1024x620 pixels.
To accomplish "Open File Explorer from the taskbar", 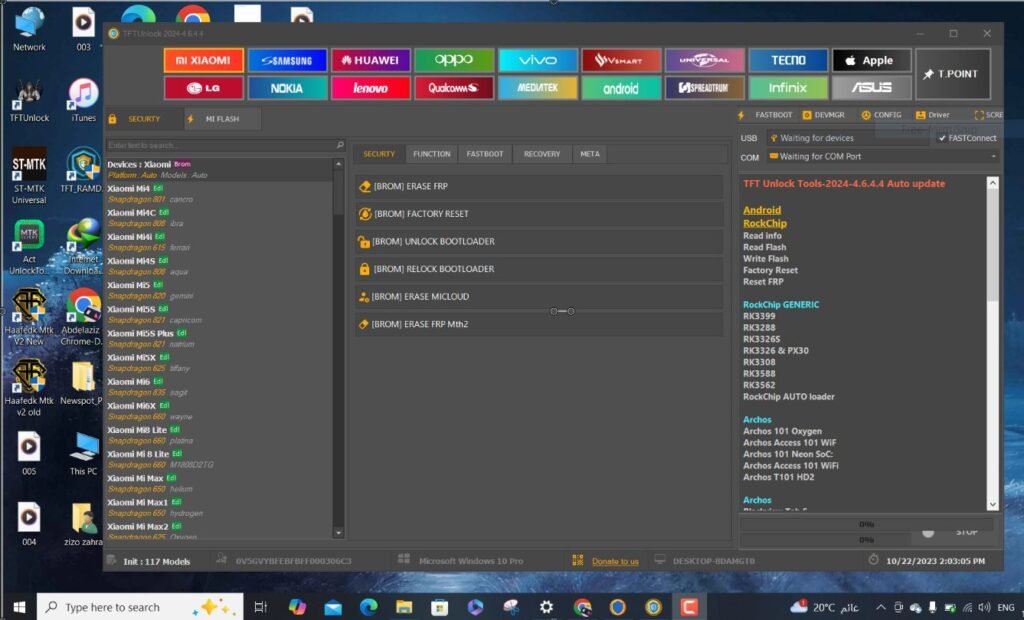I will (404, 607).
